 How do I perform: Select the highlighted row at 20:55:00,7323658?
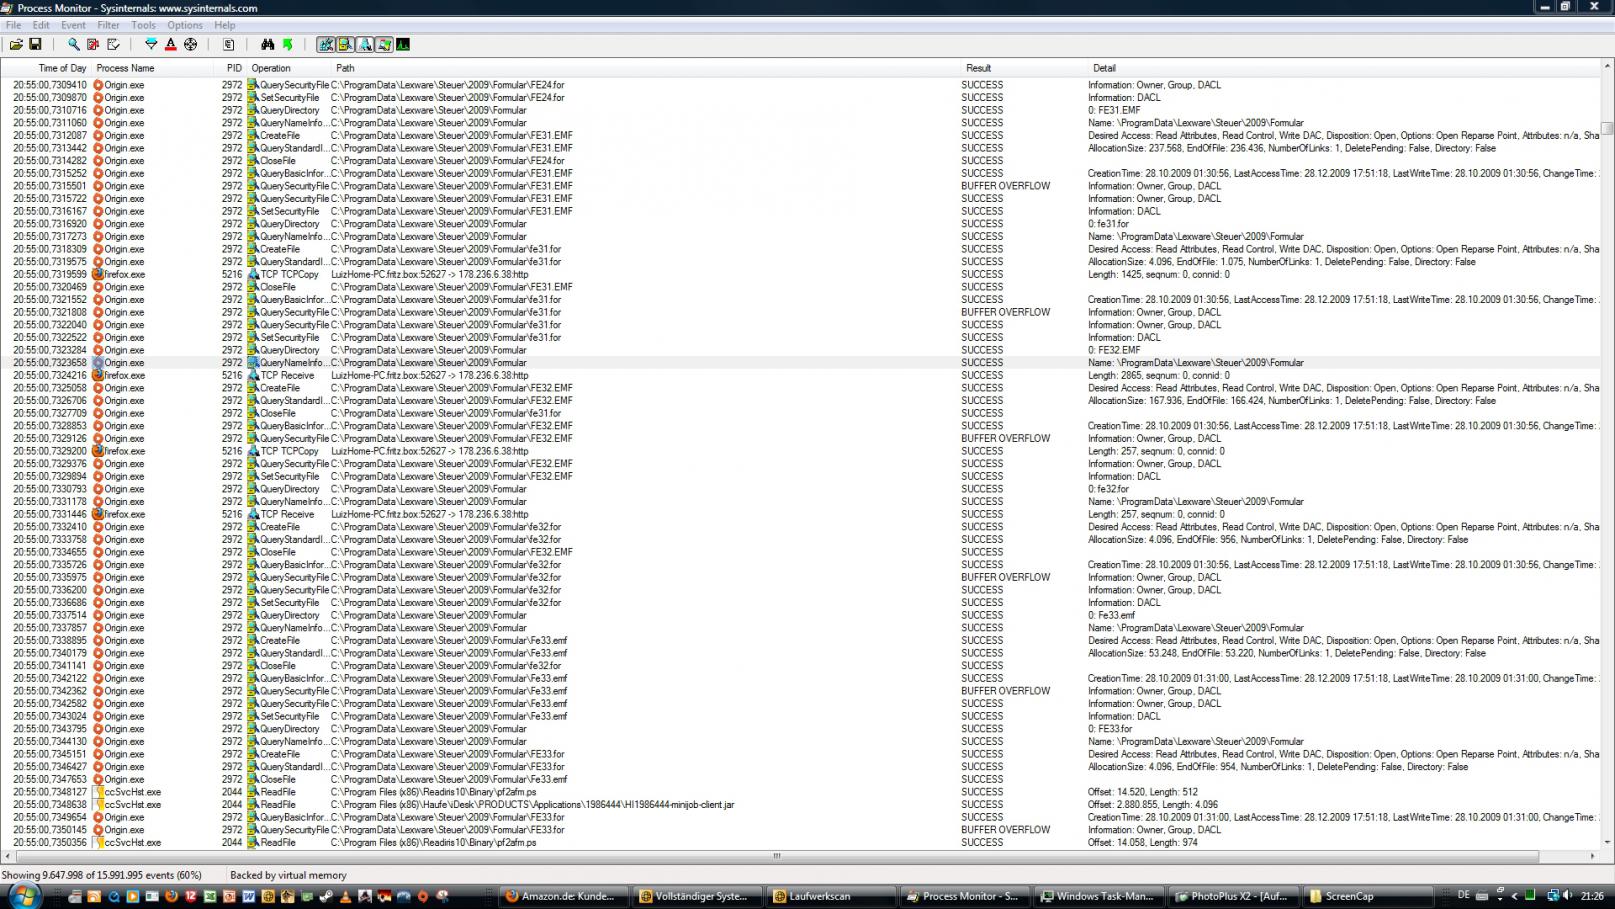pyautogui.click(x=800, y=363)
